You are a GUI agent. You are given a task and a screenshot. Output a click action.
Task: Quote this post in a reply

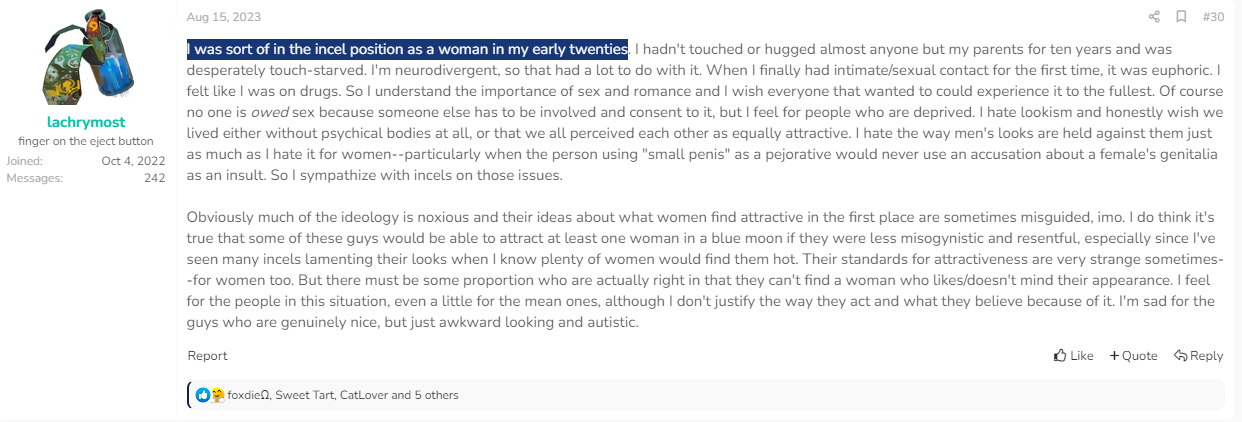pos(1133,356)
